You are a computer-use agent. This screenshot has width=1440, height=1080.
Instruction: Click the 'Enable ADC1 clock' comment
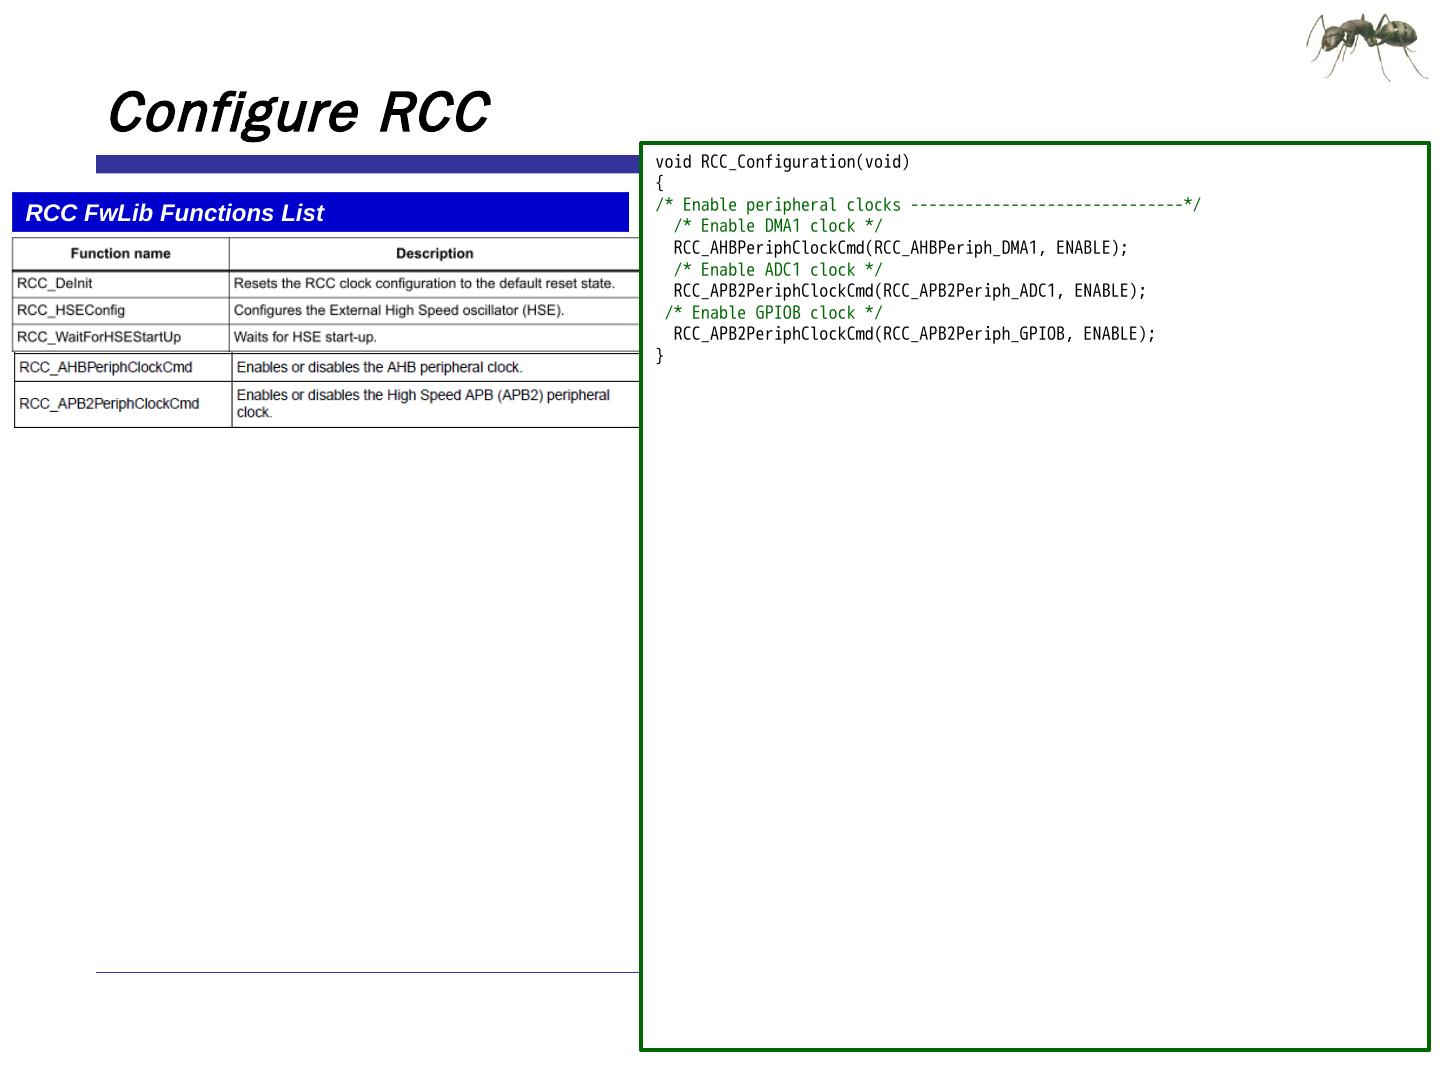pyautogui.click(x=778, y=270)
